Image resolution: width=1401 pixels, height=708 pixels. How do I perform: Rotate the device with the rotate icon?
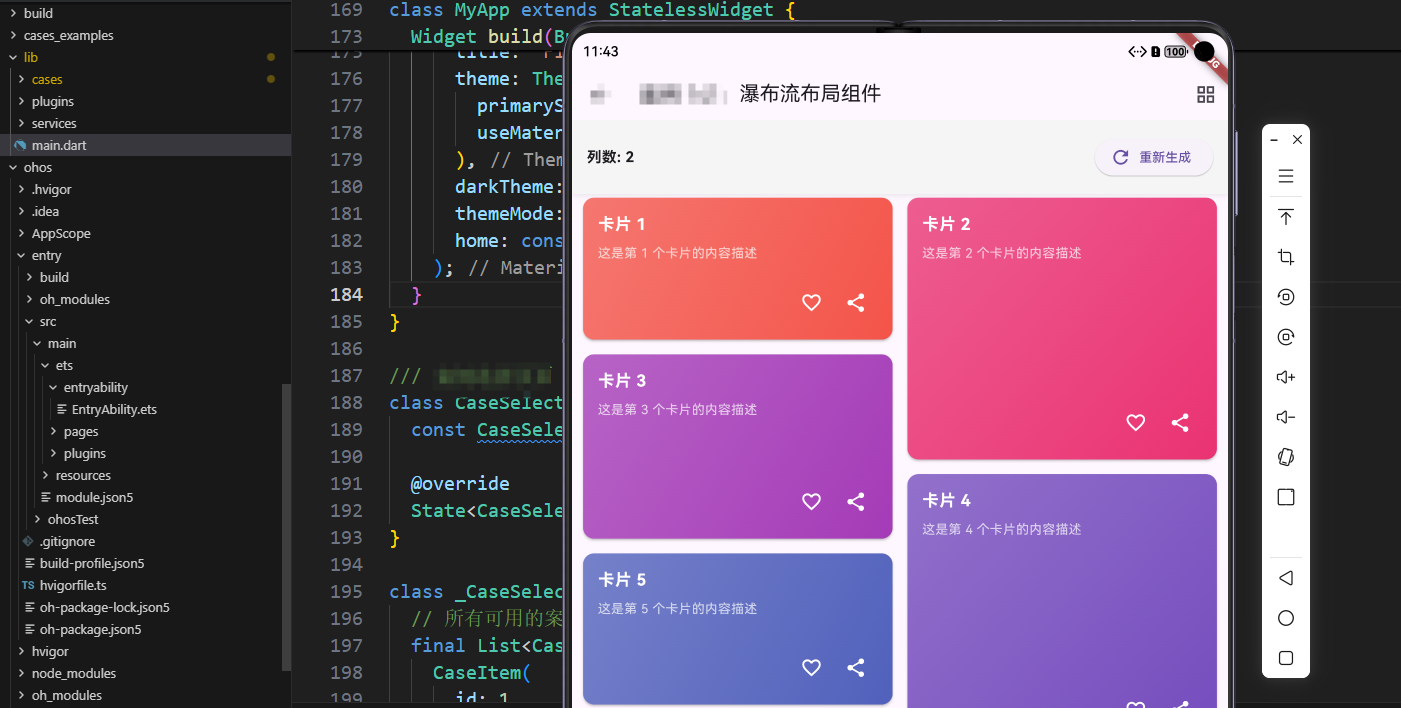point(1285,297)
